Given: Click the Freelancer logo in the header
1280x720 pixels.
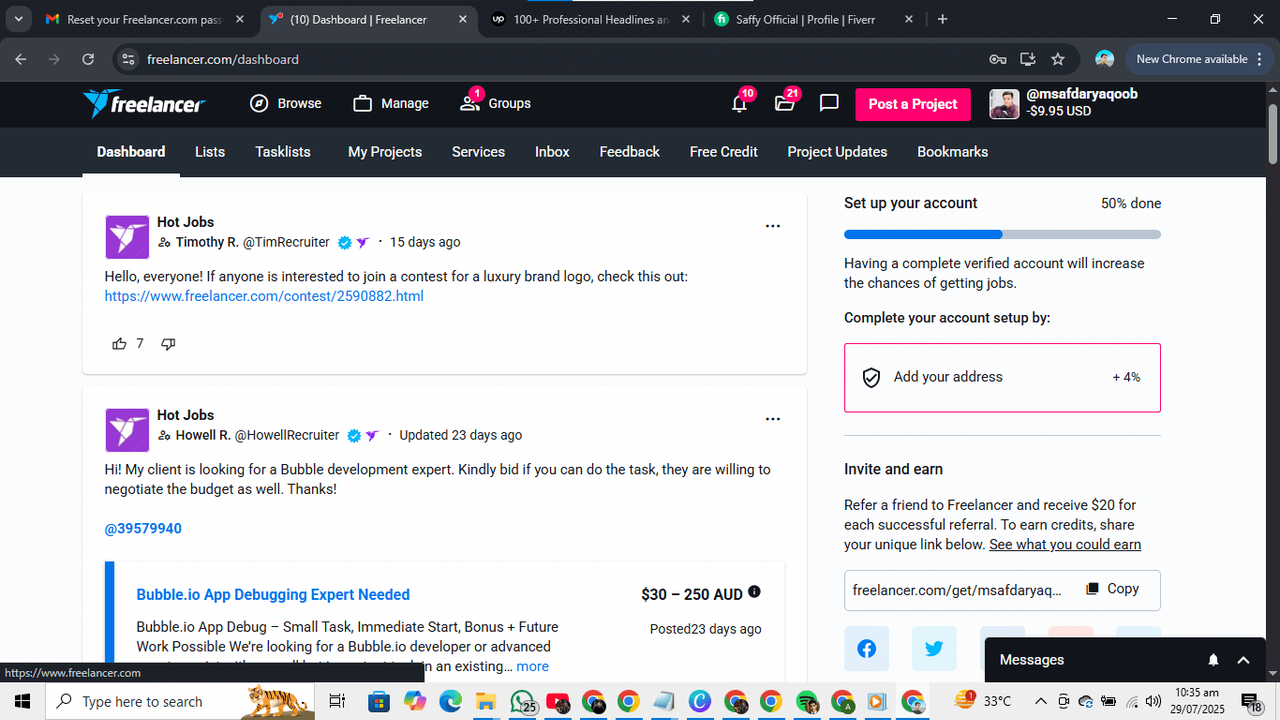Looking at the screenshot, I should 144,103.
